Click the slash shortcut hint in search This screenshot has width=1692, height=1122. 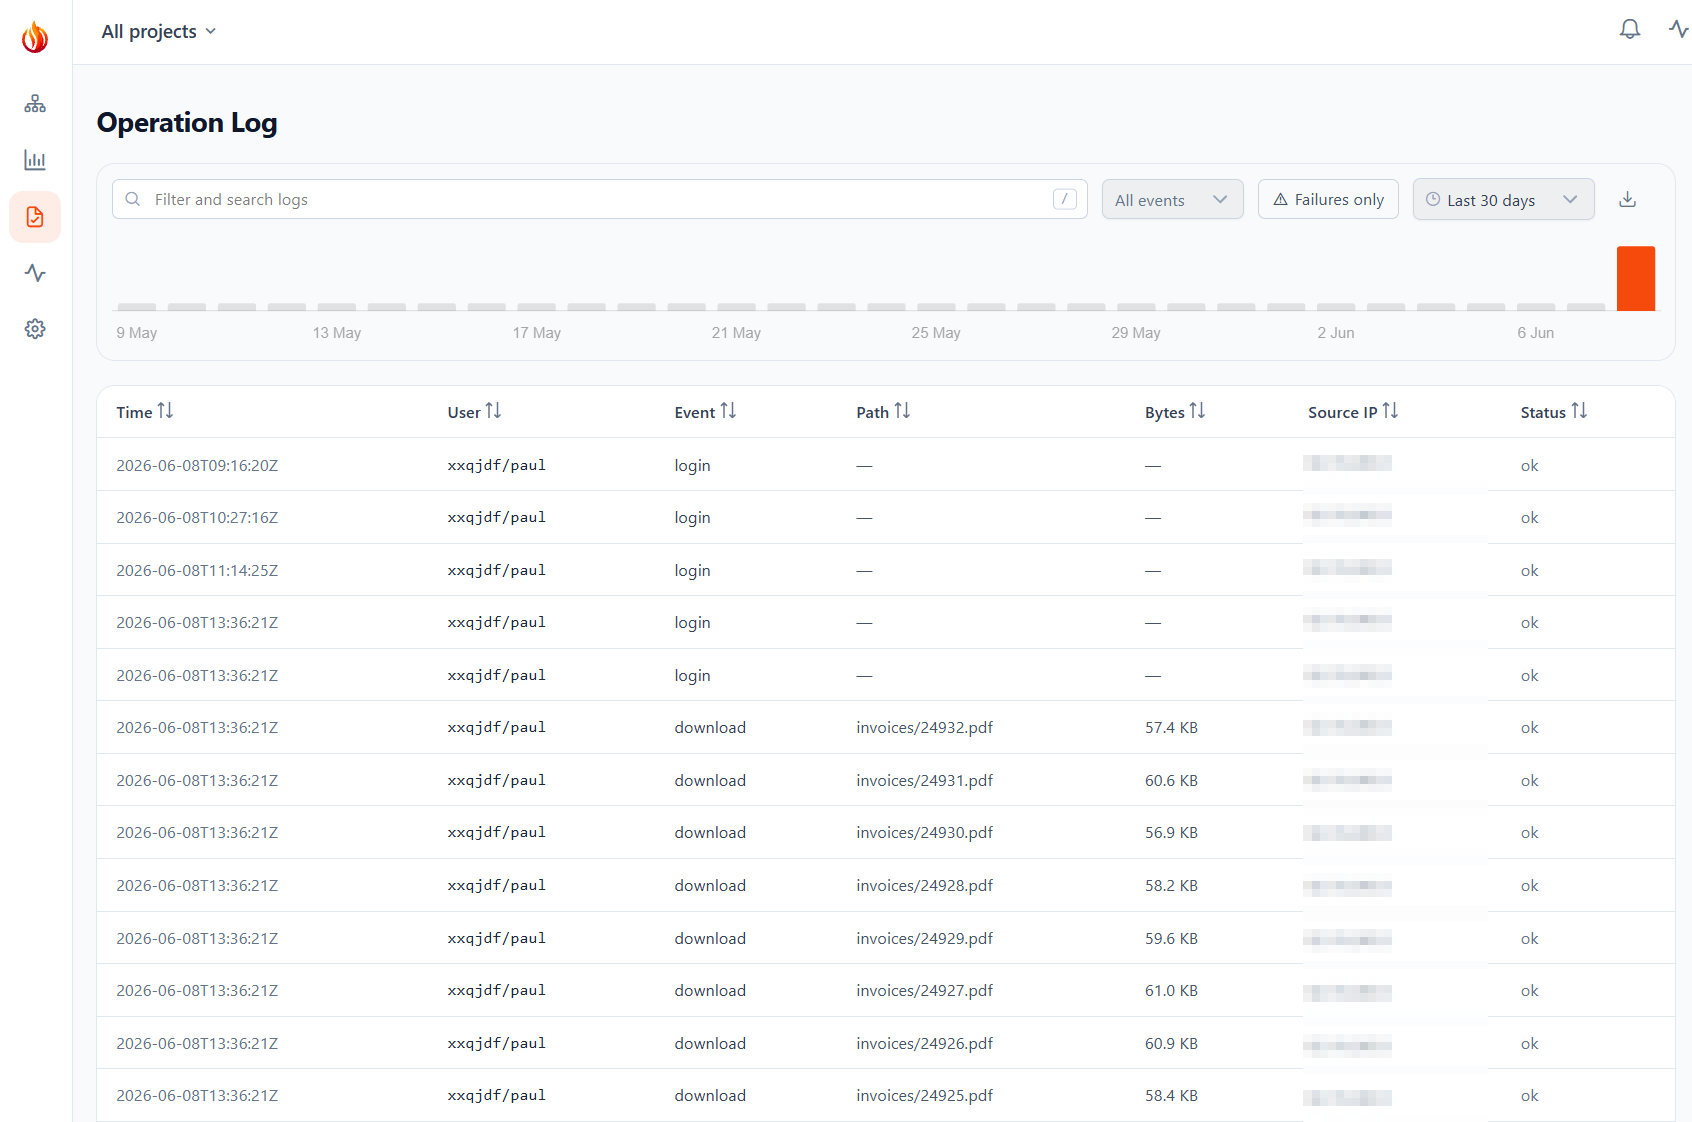[1065, 199]
